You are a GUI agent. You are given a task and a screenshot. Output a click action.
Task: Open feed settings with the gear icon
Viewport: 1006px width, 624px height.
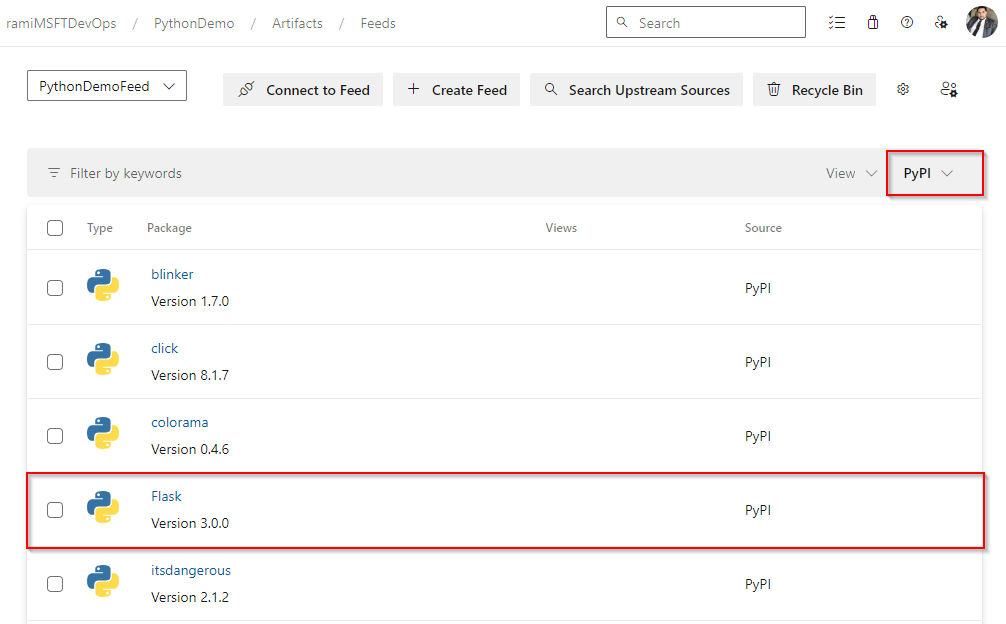[902, 89]
